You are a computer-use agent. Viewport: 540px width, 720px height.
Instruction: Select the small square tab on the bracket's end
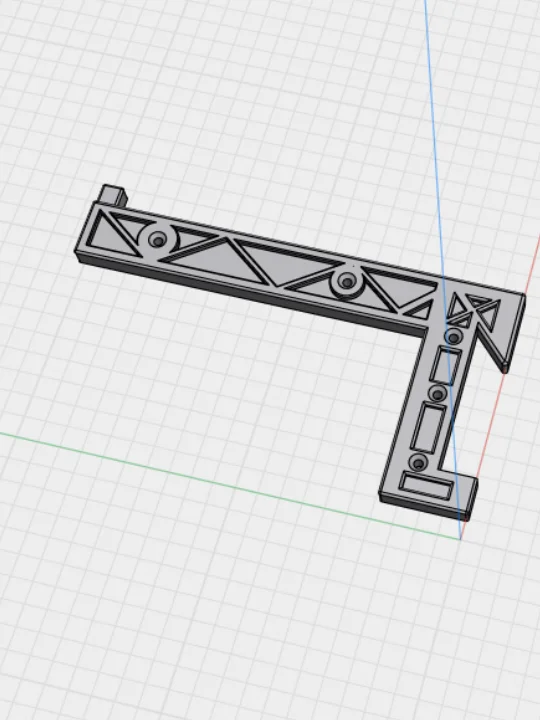tap(113, 194)
